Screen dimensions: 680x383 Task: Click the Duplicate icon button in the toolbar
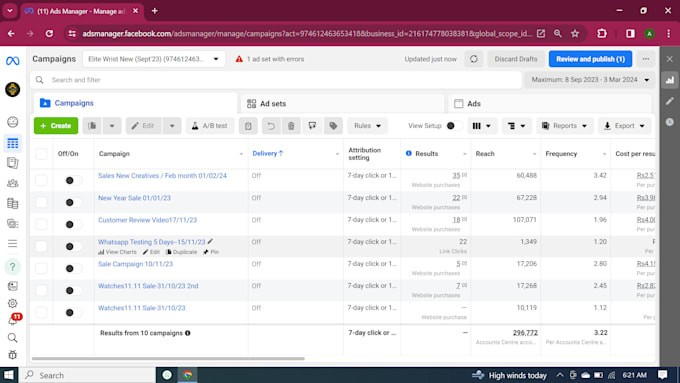92,126
